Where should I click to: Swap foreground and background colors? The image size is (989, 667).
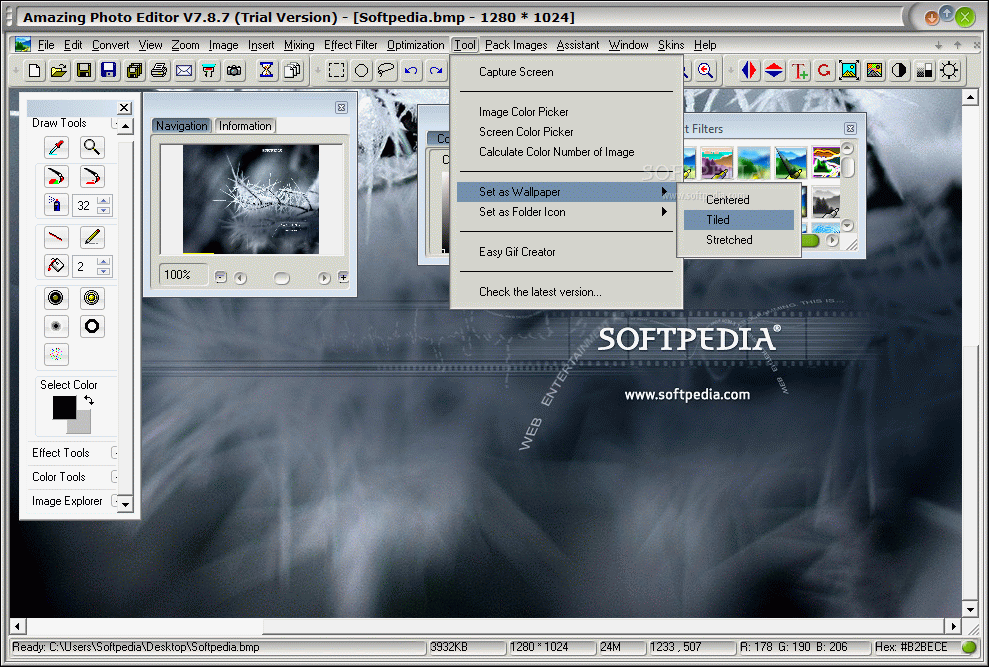pyautogui.click(x=89, y=400)
